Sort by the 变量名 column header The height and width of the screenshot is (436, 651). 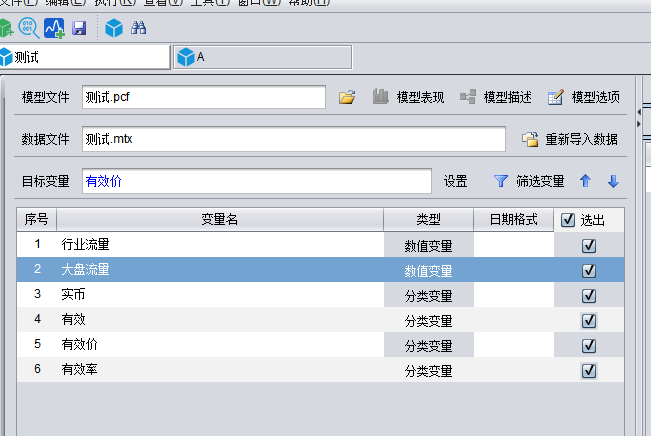click(x=220, y=219)
